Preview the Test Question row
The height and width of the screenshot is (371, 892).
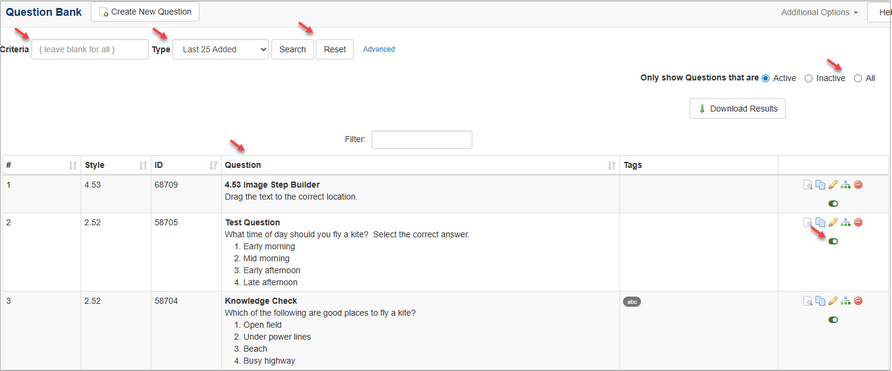[808, 222]
